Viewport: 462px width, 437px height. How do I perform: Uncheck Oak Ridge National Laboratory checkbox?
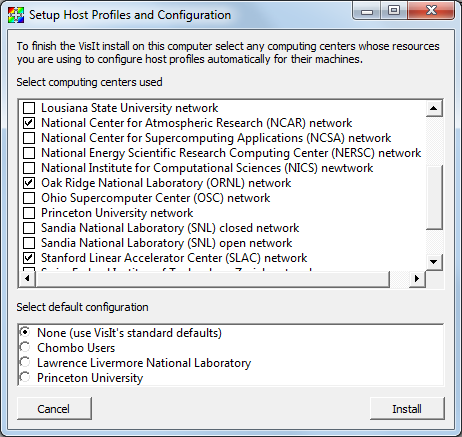click(x=29, y=183)
